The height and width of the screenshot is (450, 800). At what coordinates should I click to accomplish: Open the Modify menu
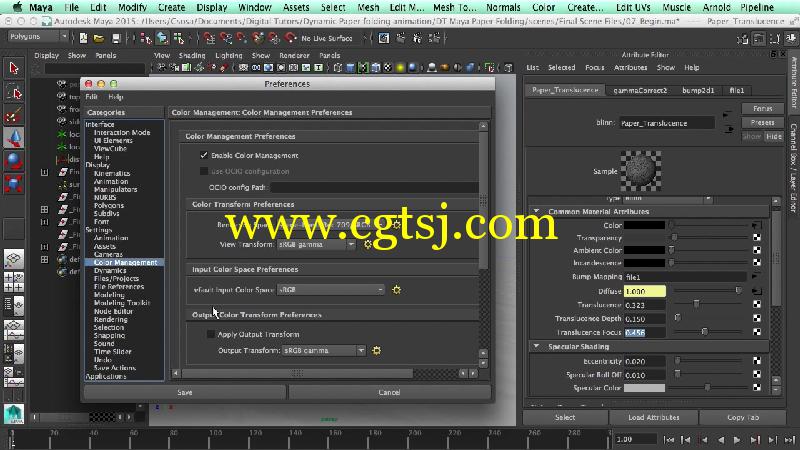tap(132, 7)
